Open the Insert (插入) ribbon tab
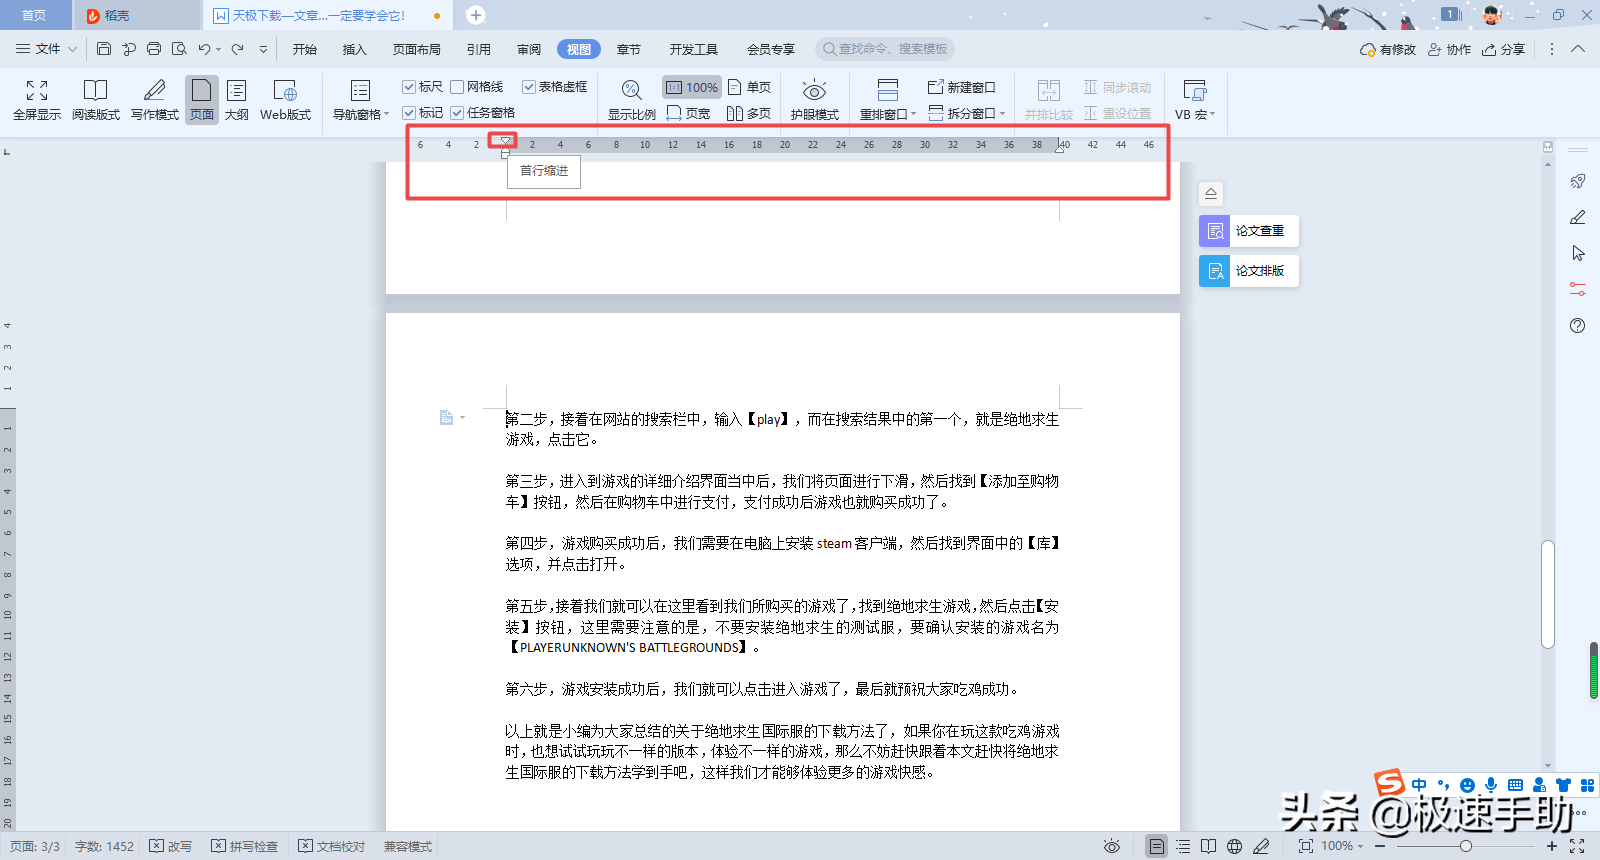The height and width of the screenshot is (860, 1600). 355,49
